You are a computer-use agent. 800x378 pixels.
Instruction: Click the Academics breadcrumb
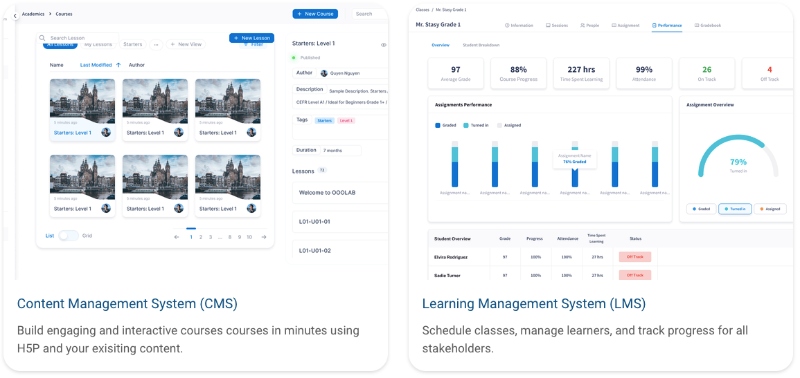click(33, 14)
